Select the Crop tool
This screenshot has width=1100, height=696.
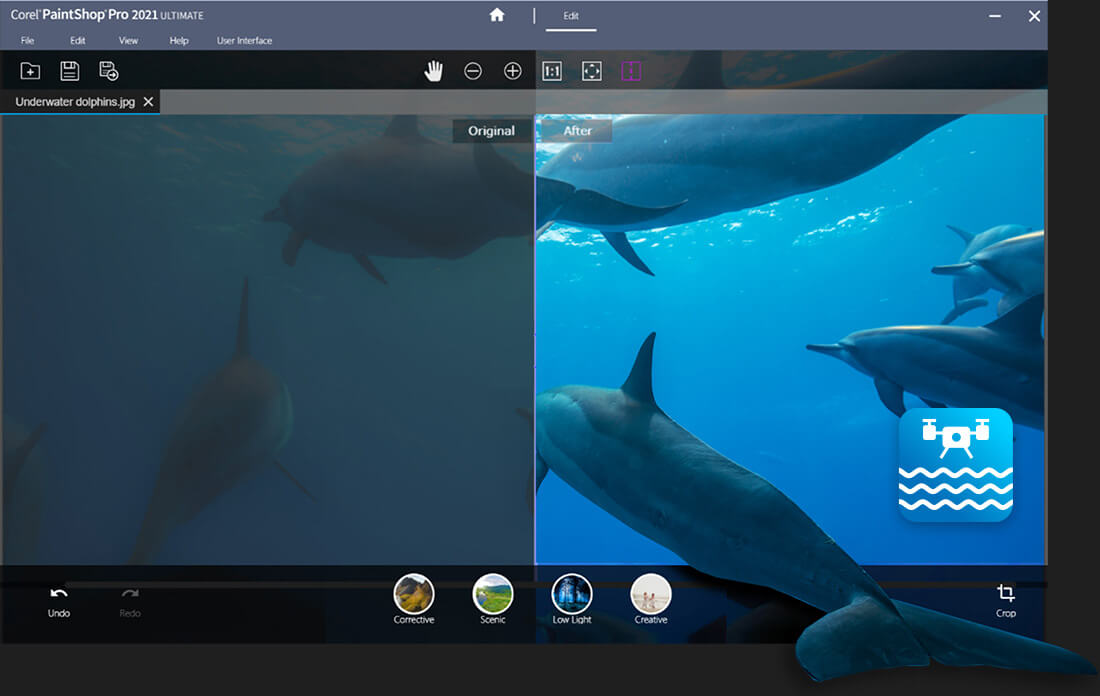(1006, 599)
